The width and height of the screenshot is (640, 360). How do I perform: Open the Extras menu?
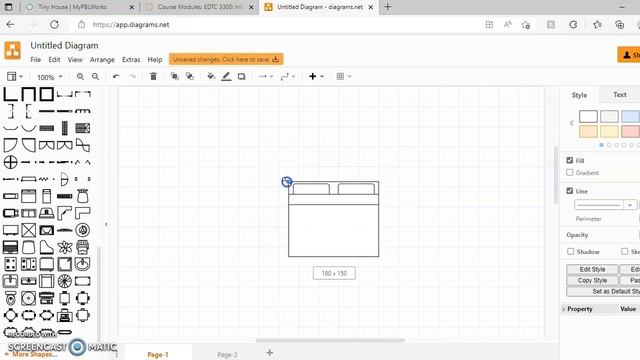coord(131,60)
